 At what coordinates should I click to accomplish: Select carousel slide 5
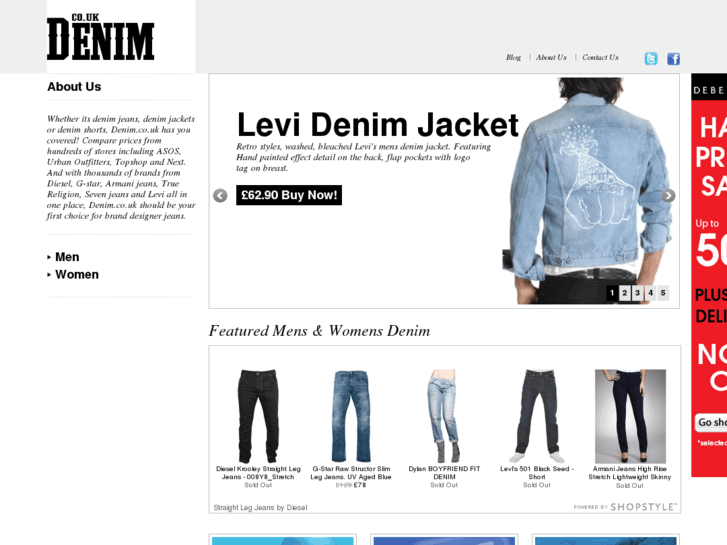click(663, 293)
